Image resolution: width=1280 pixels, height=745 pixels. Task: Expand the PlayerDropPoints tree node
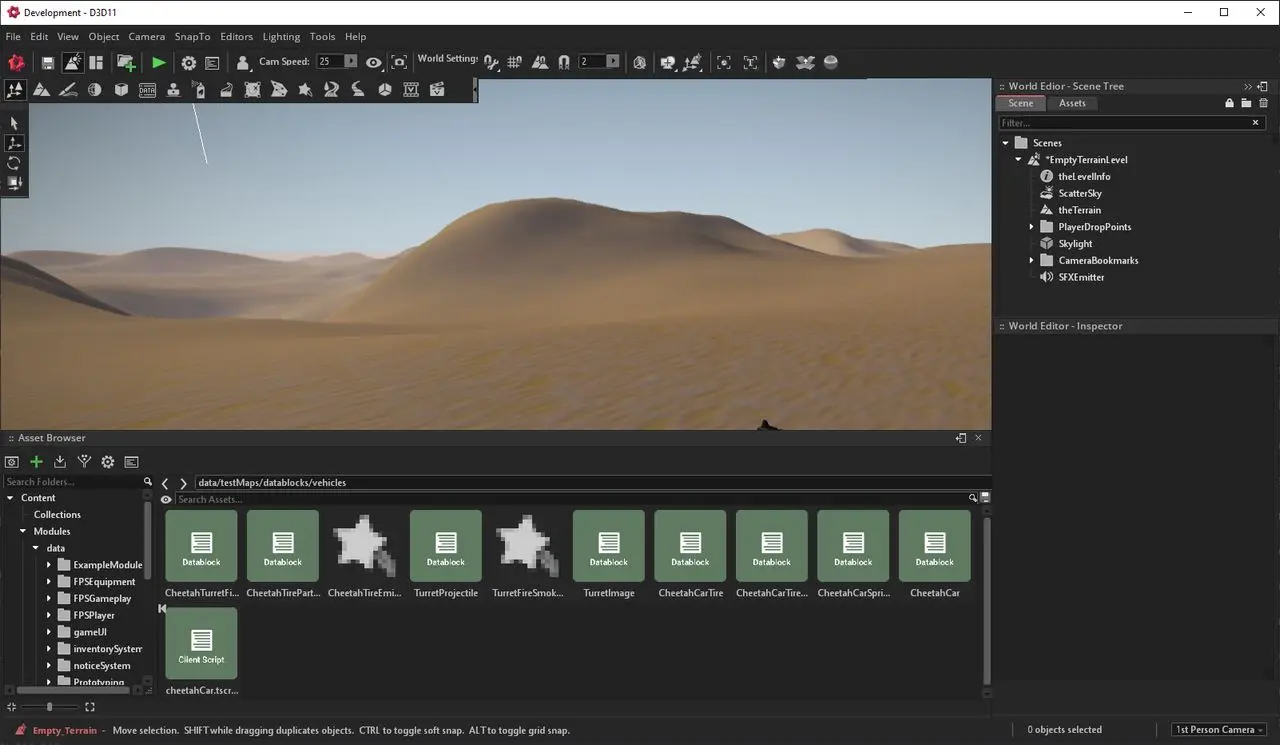(x=1032, y=227)
